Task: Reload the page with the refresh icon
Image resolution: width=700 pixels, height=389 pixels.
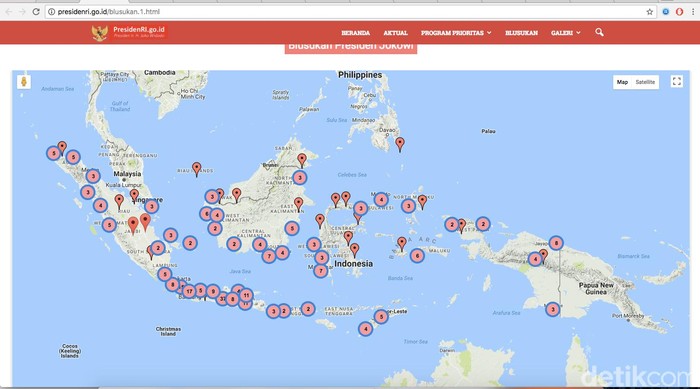Action: pyautogui.click(x=36, y=12)
